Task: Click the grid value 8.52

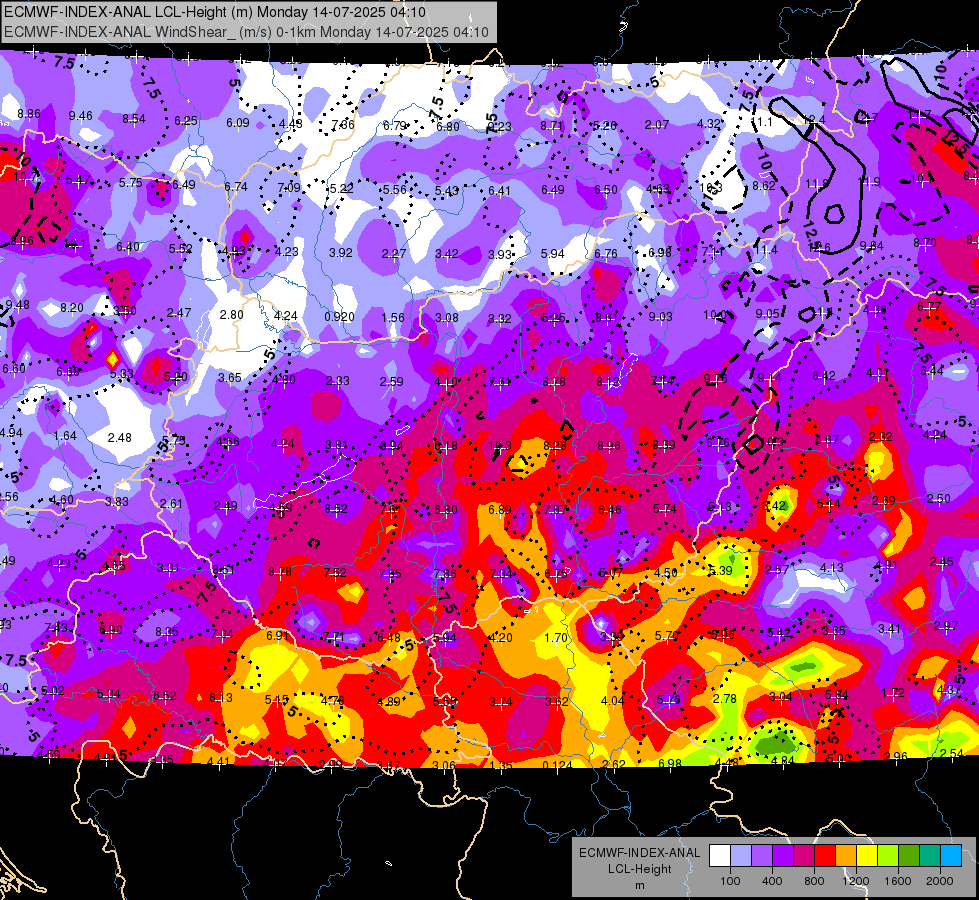Action: click(336, 509)
